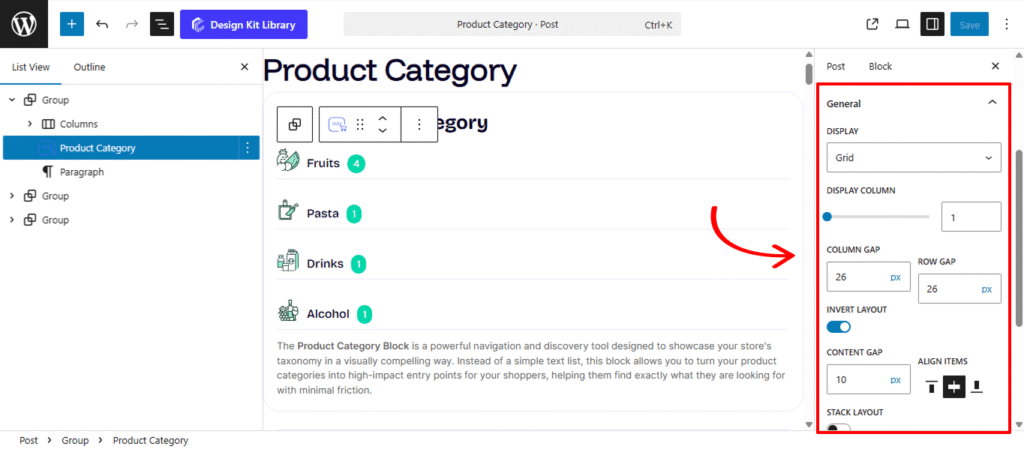
Task: Adjust the Display Column slider
Action: [x=828, y=216]
